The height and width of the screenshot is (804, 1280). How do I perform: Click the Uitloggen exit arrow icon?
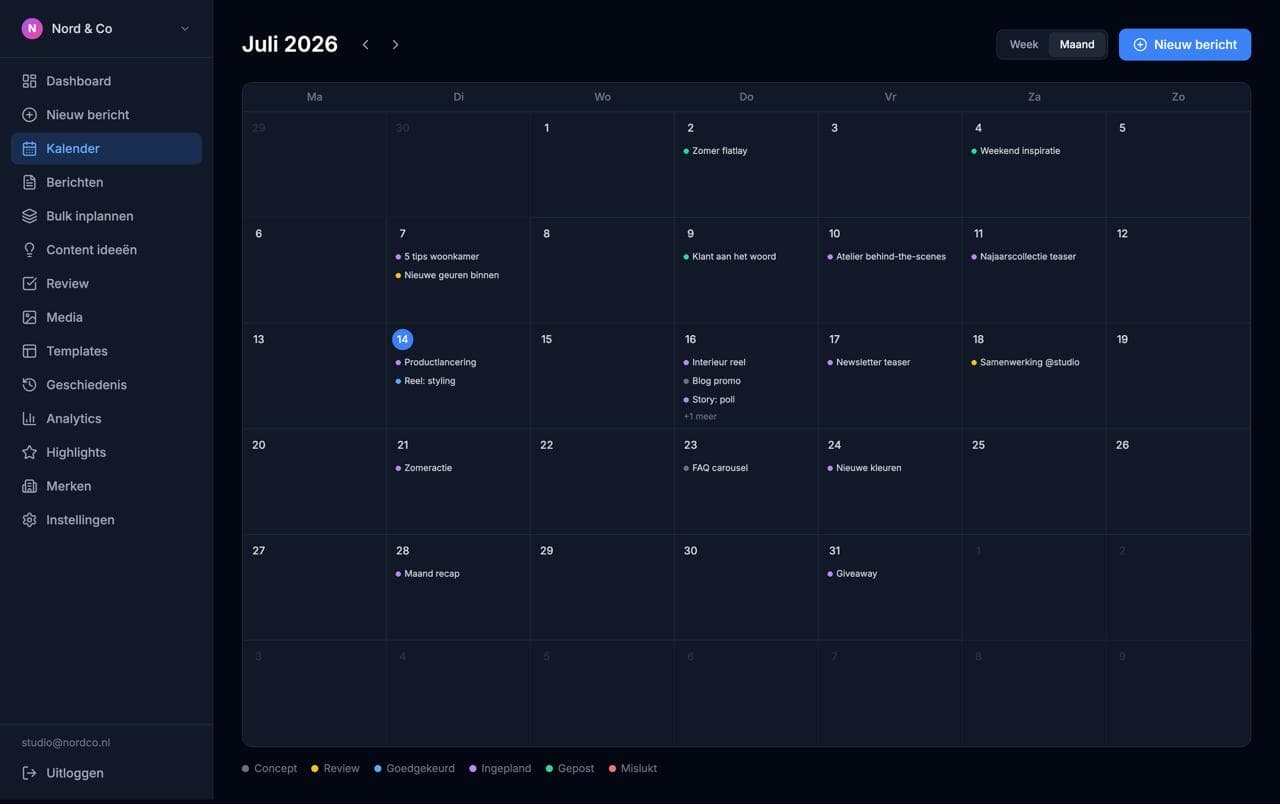29,773
